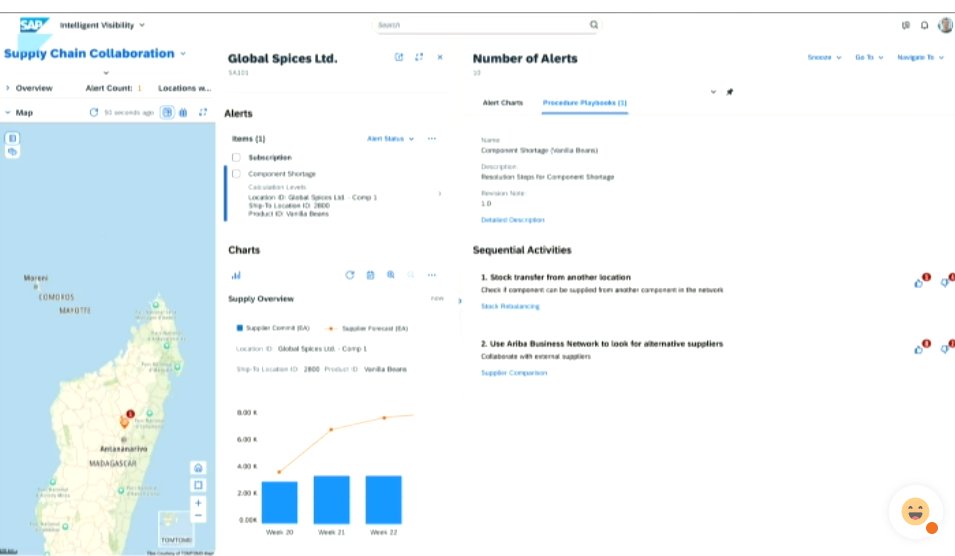
Task: Close the Global Spices Ltd. panel
Action: [440, 57]
